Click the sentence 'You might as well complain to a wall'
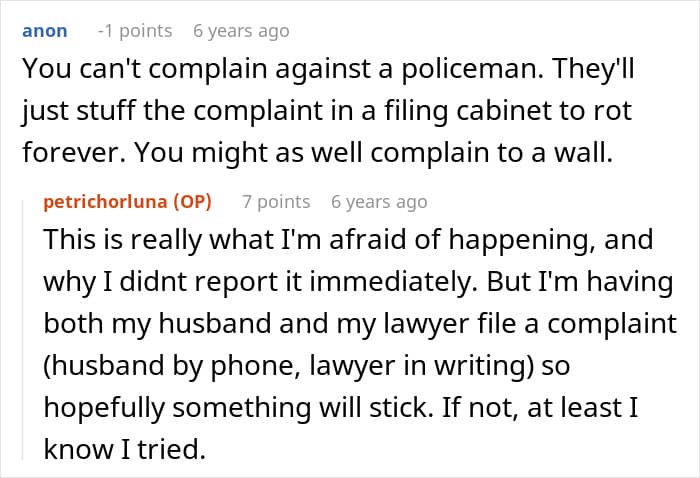 (374, 153)
